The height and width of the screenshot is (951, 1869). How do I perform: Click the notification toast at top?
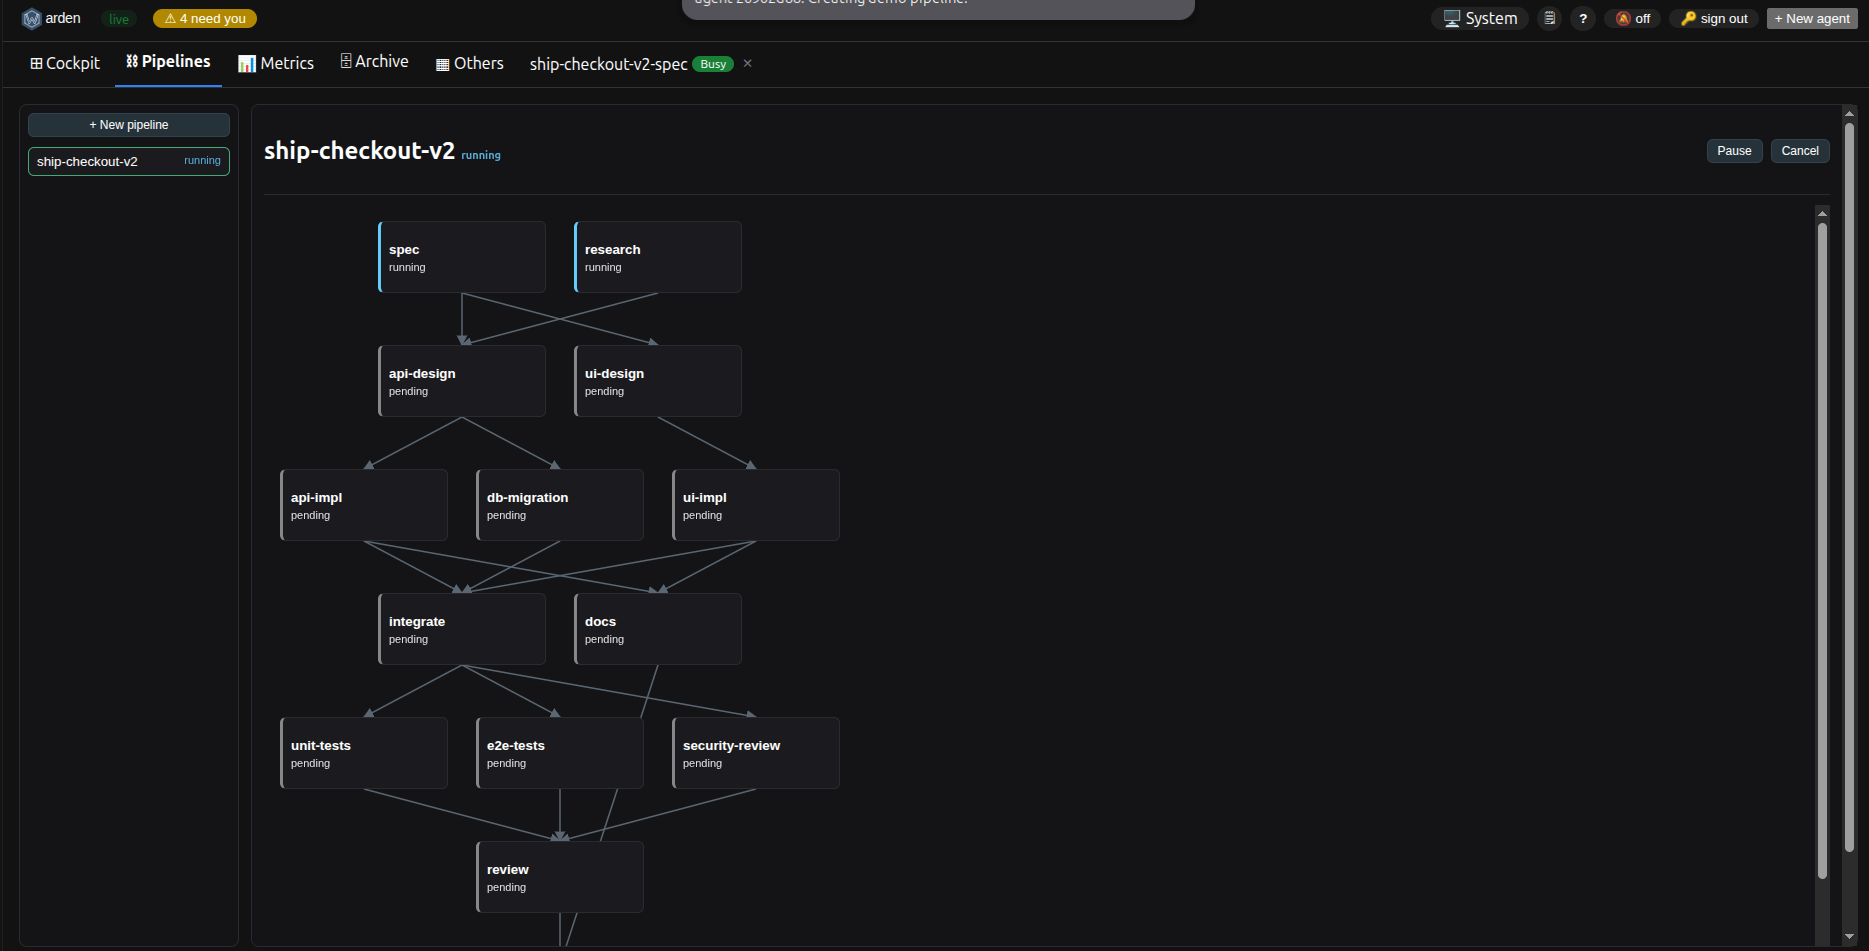pyautogui.click(x=938, y=8)
